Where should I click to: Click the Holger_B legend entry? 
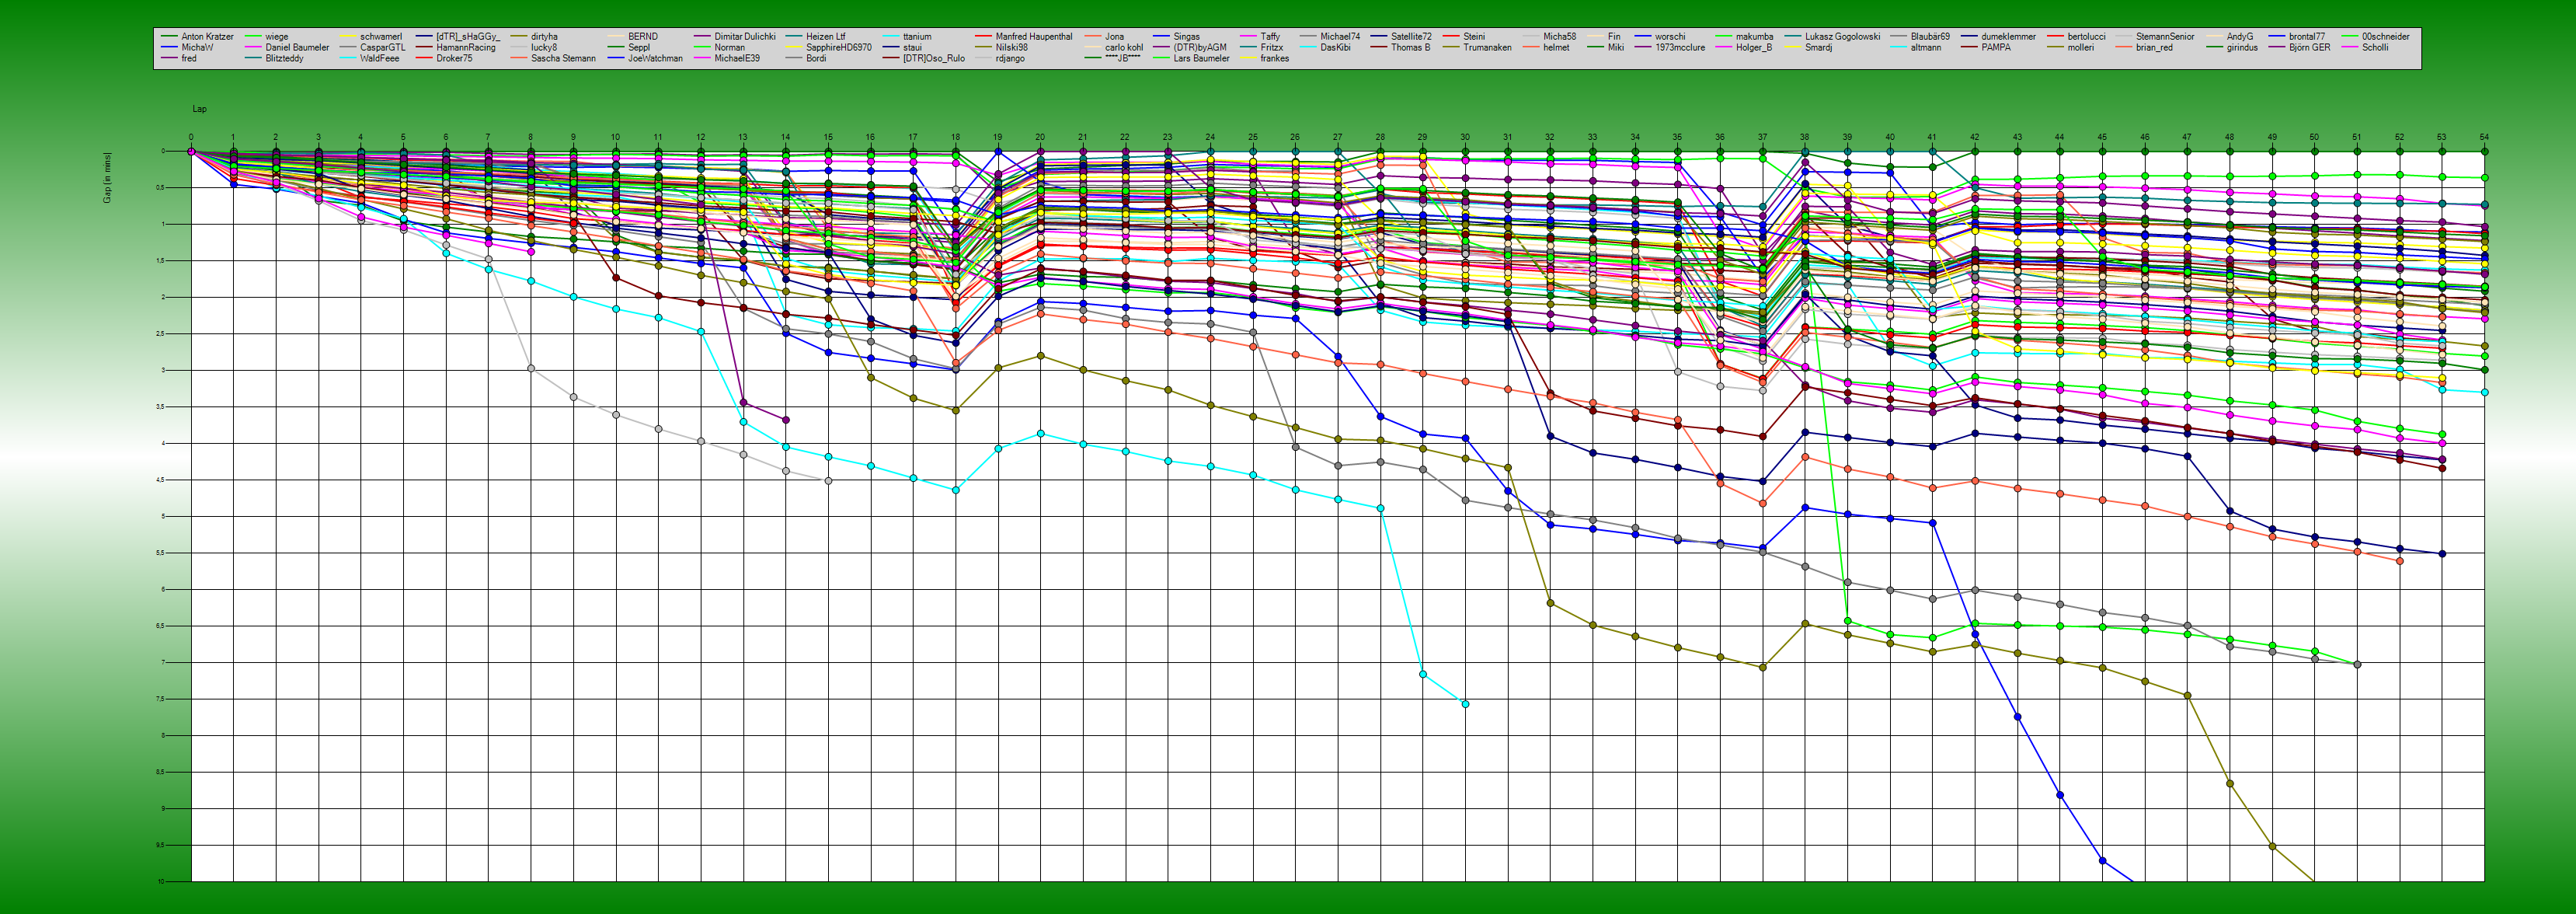(1753, 48)
